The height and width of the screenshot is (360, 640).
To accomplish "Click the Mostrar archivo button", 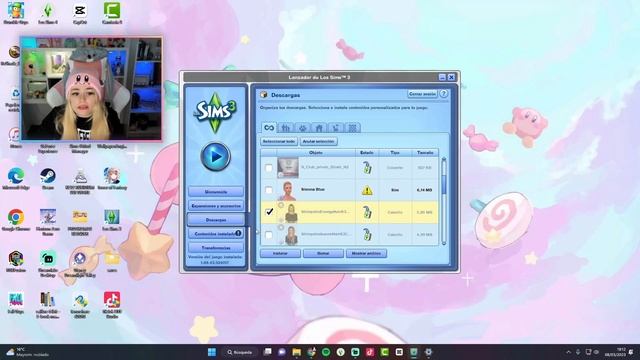I will coord(366,253).
